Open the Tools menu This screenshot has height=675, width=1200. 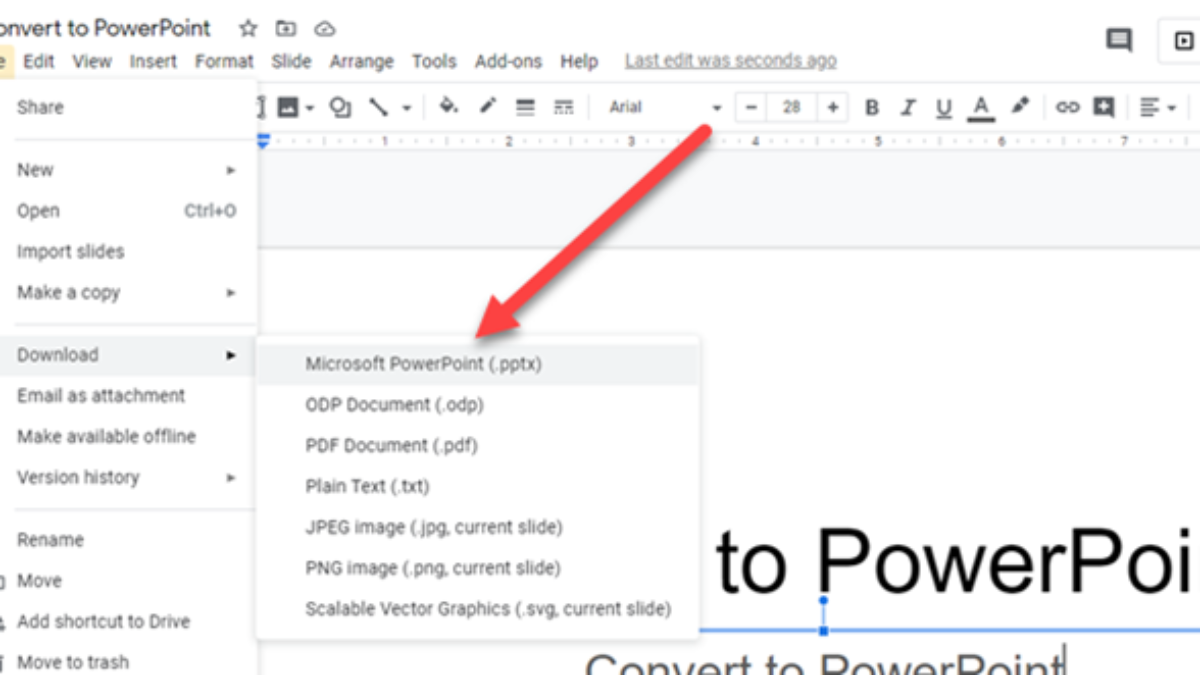(434, 61)
